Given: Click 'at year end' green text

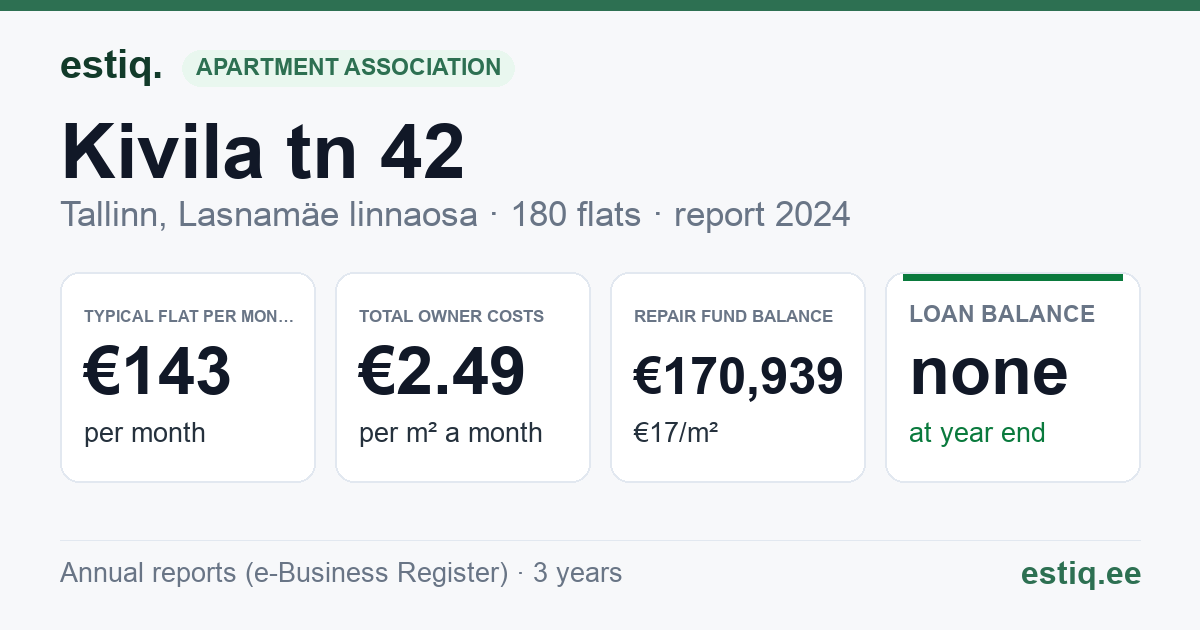Looking at the screenshot, I should pos(977,433).
